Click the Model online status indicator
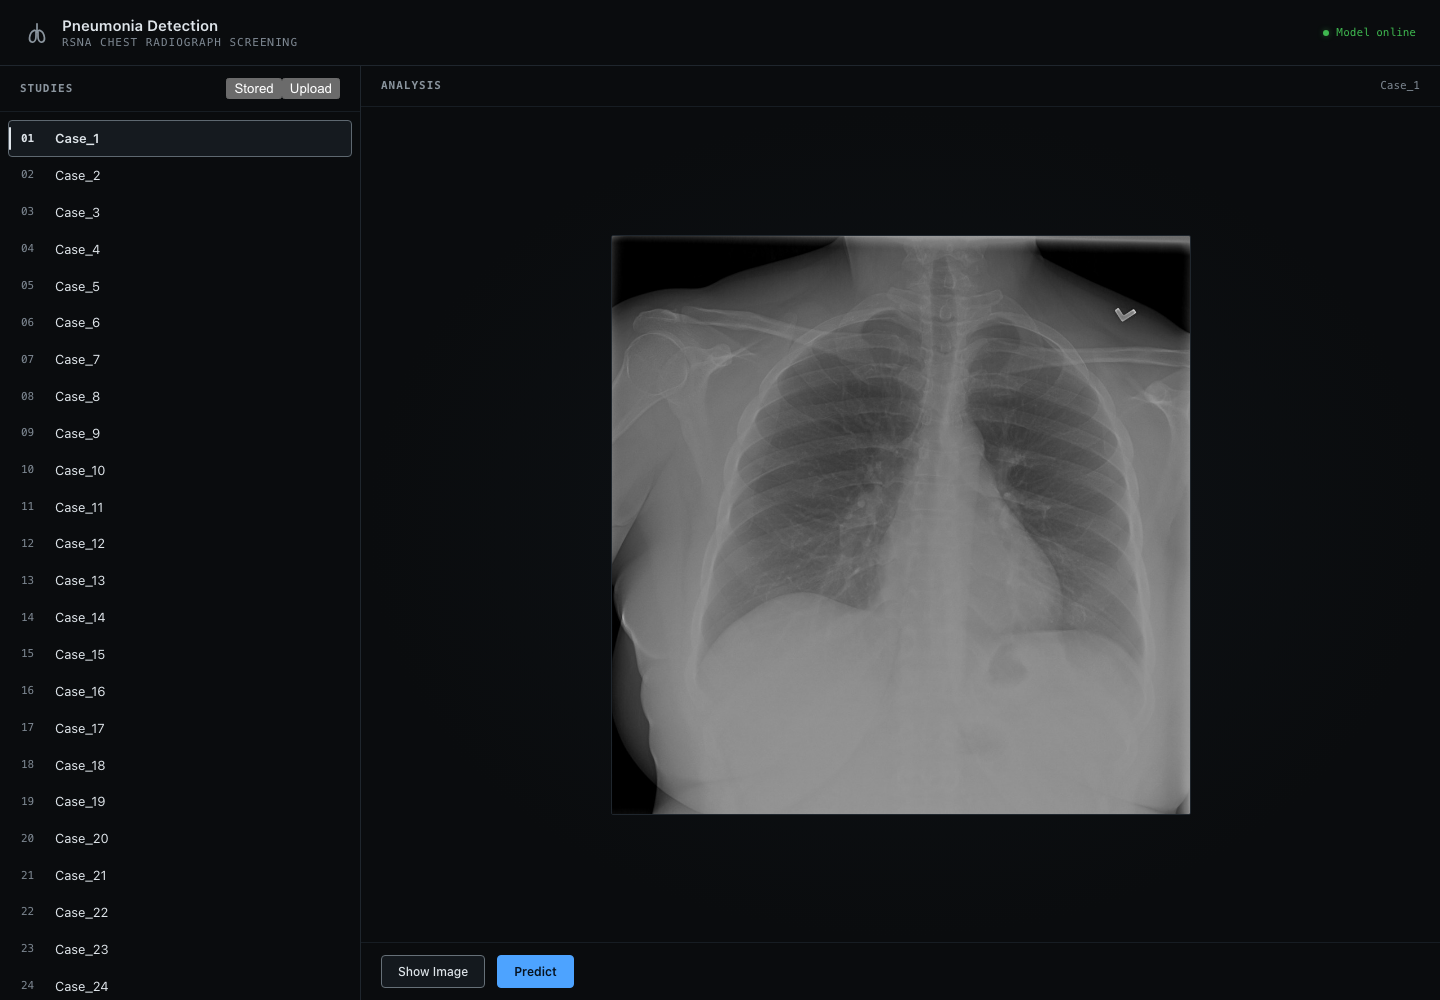 coord(1369,33)
